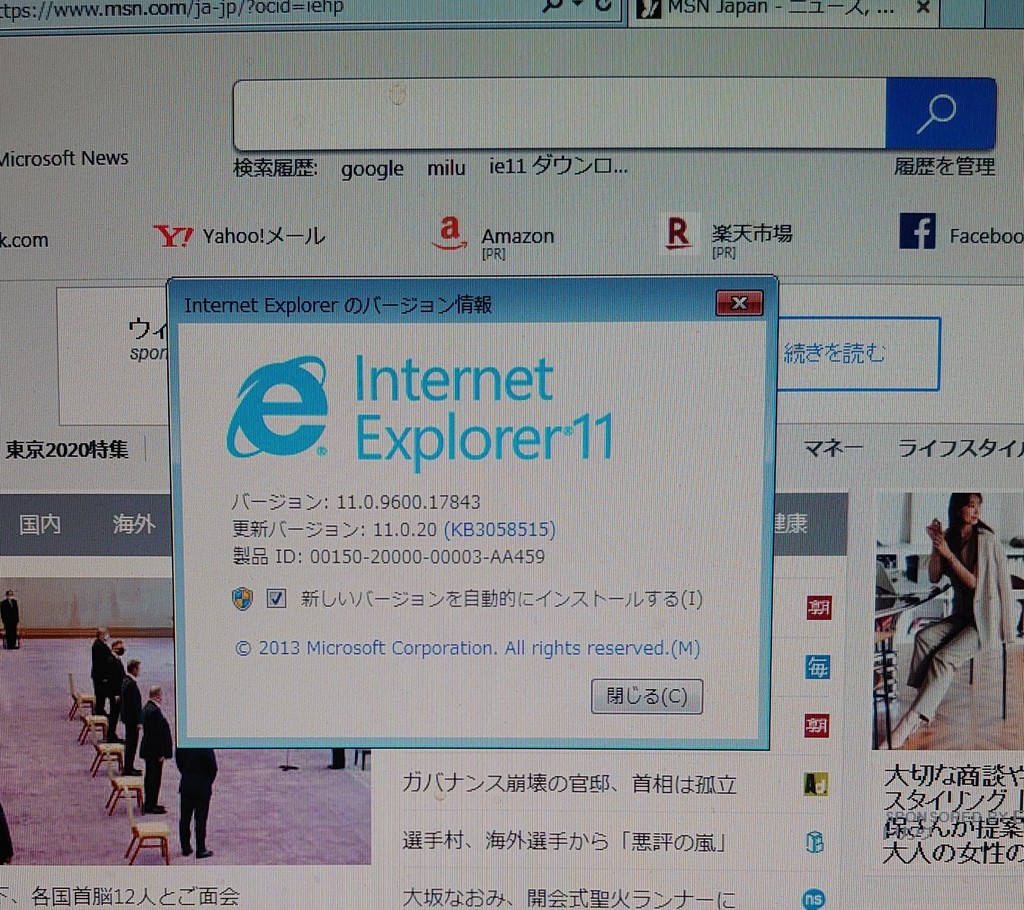
Task: Select 'milu' in search history
Action: (446, 168)
